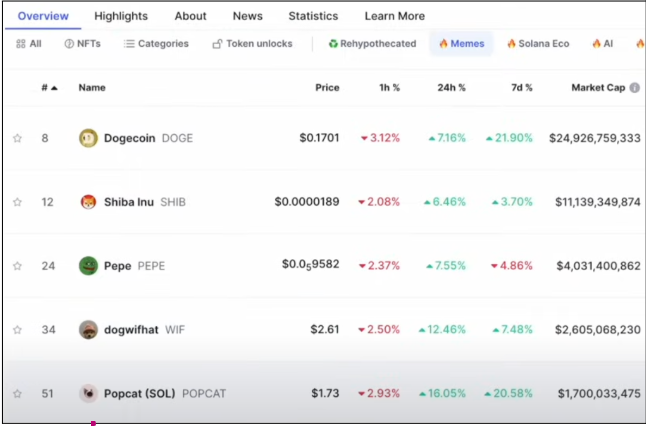
Task: Click Shiba Inu price $0.0000189
Action: (307, 201)
